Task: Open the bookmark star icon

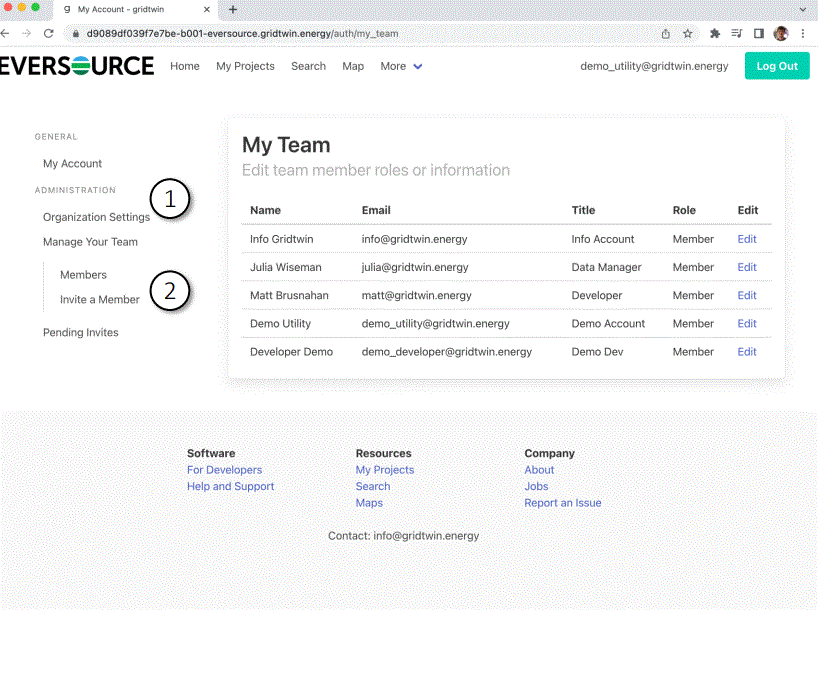Action: (x=687, y=33)
